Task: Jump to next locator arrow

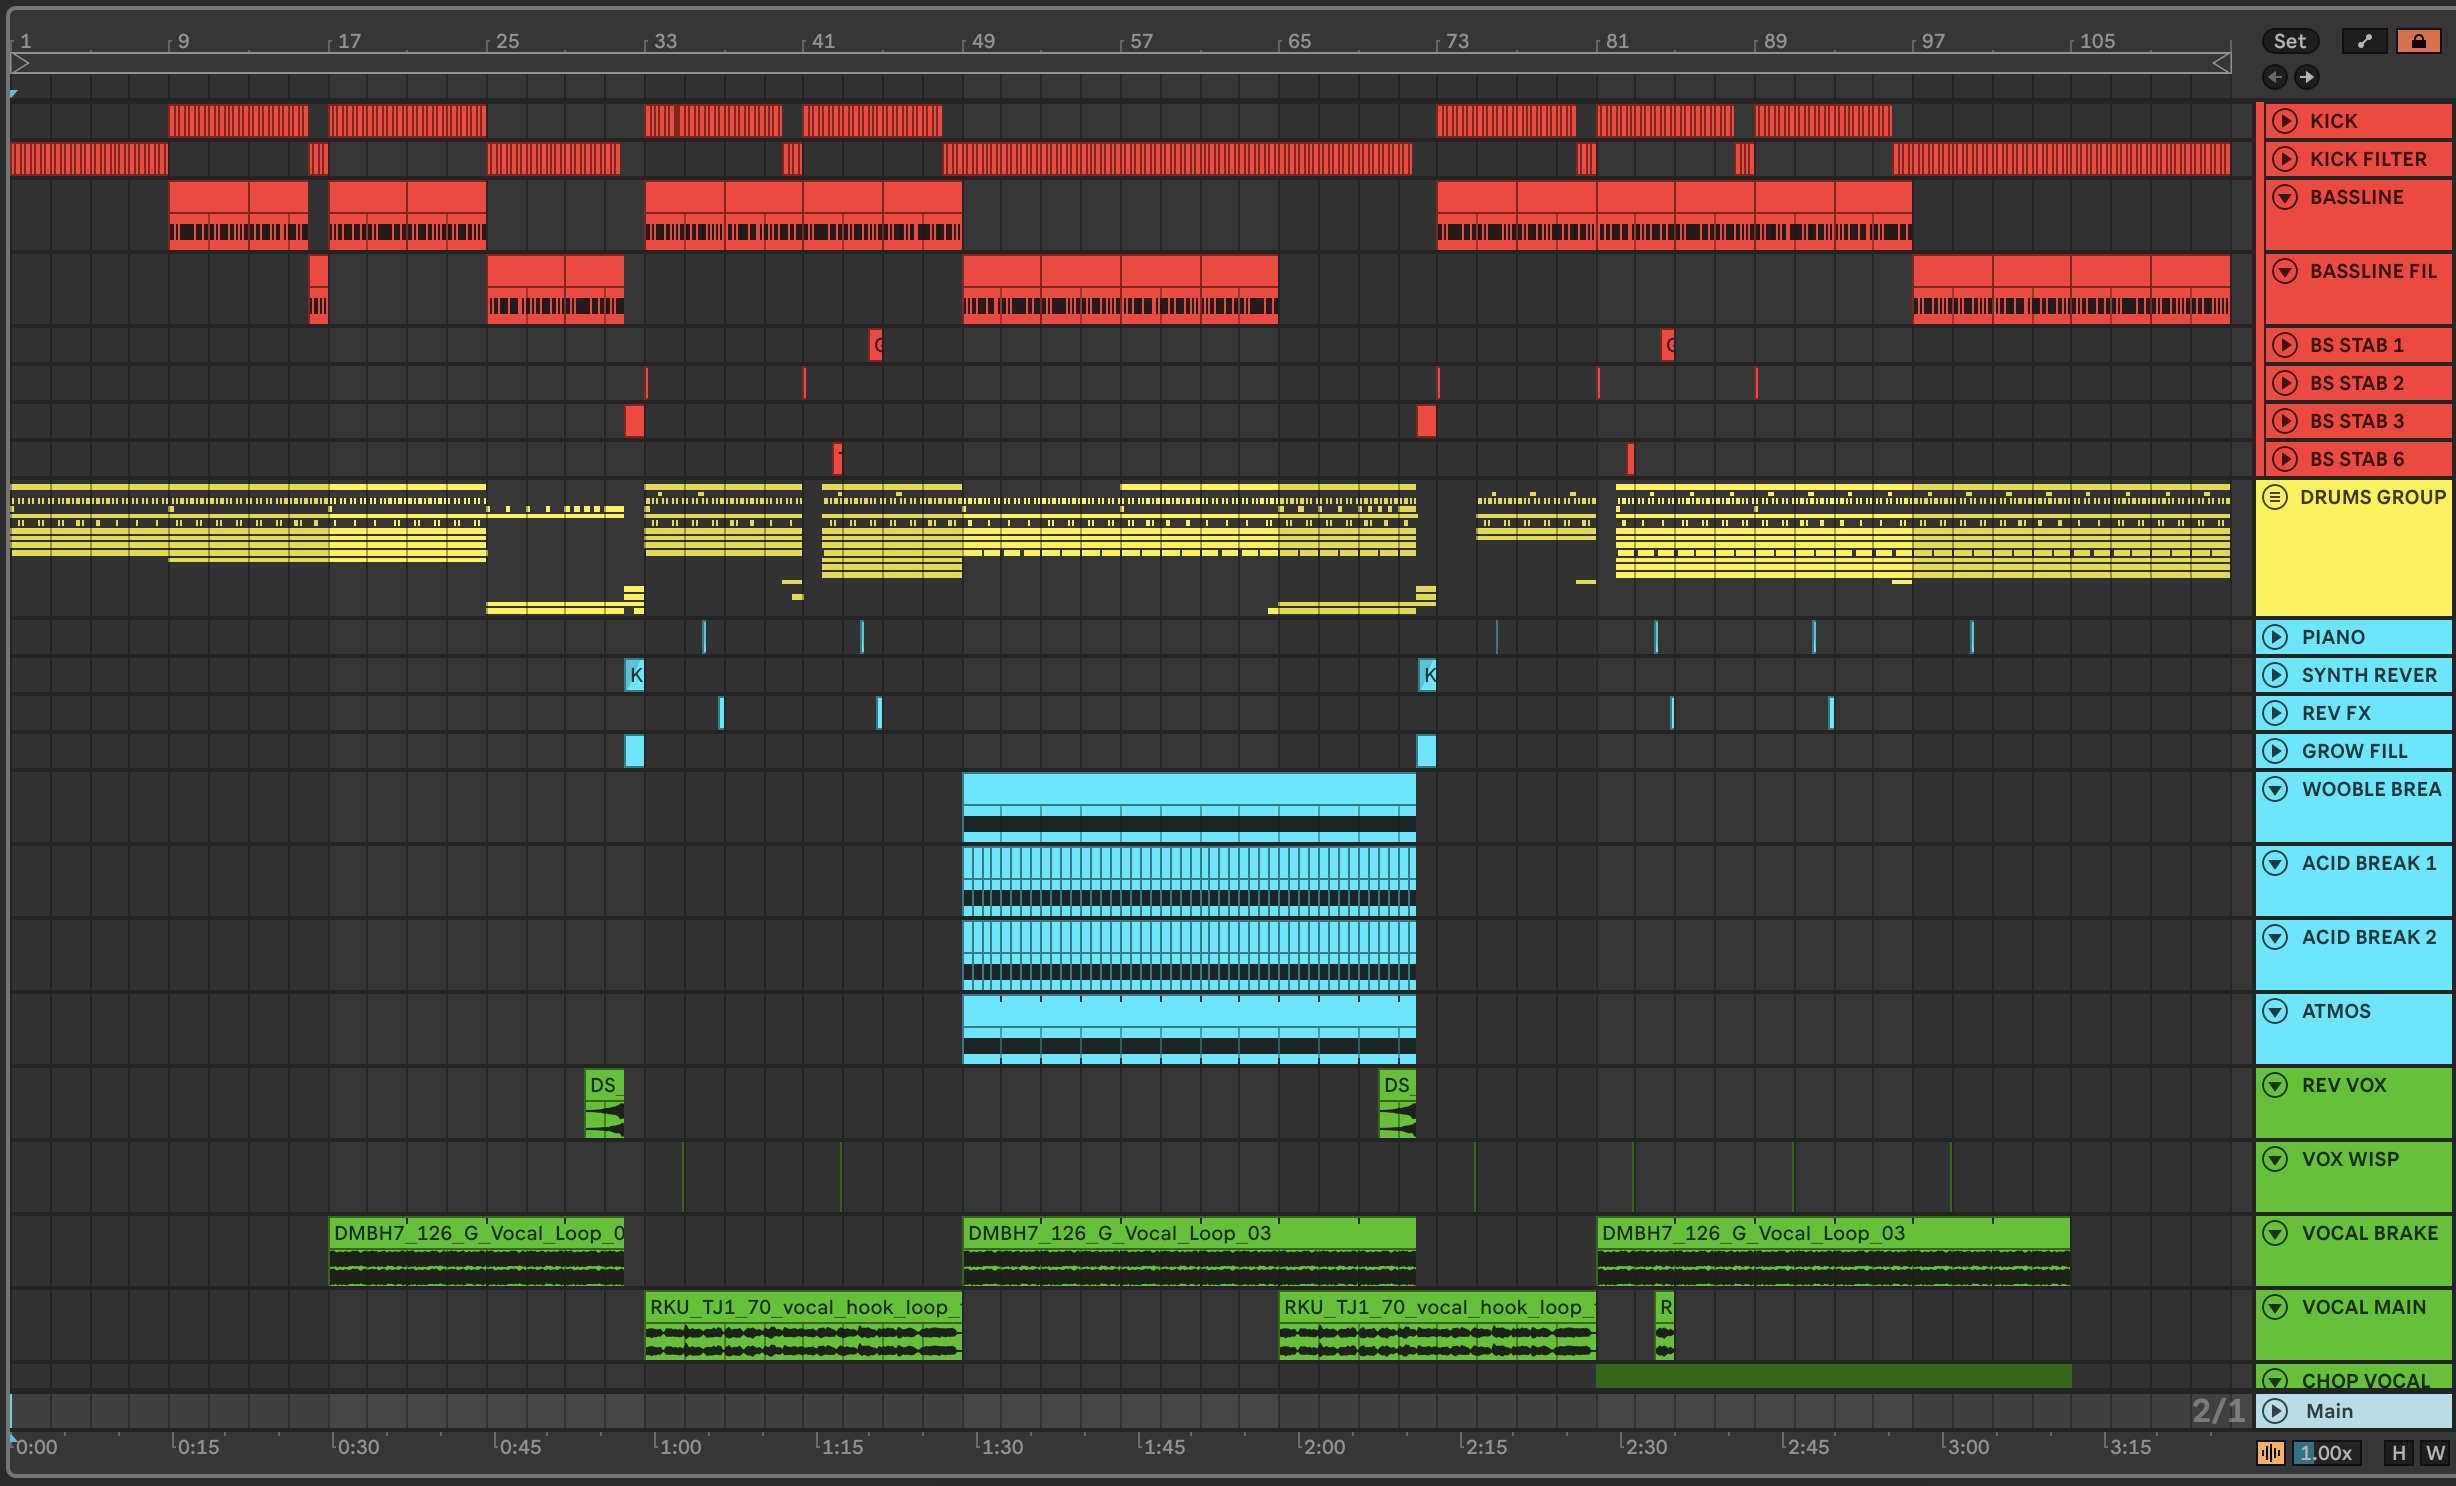Action: pyautogui.click(x=2307, y=77)
